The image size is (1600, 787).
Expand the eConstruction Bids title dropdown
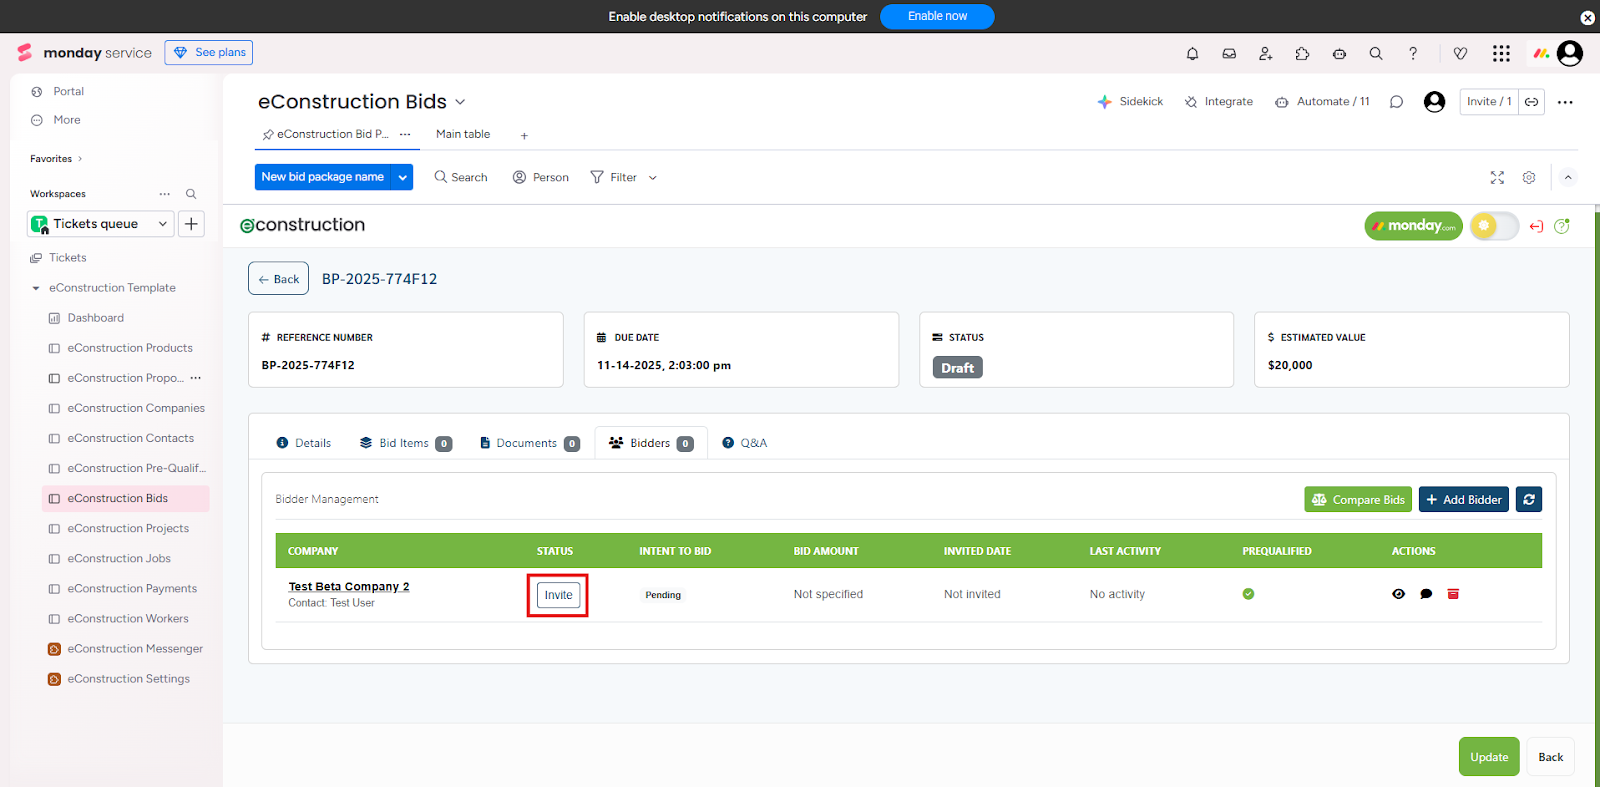pyautogui.click(x=460, y=102)
